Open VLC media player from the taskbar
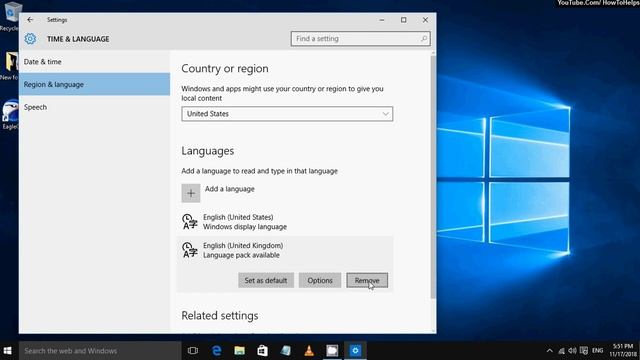This screenshot has height=360, width=640. click(309, 351)
